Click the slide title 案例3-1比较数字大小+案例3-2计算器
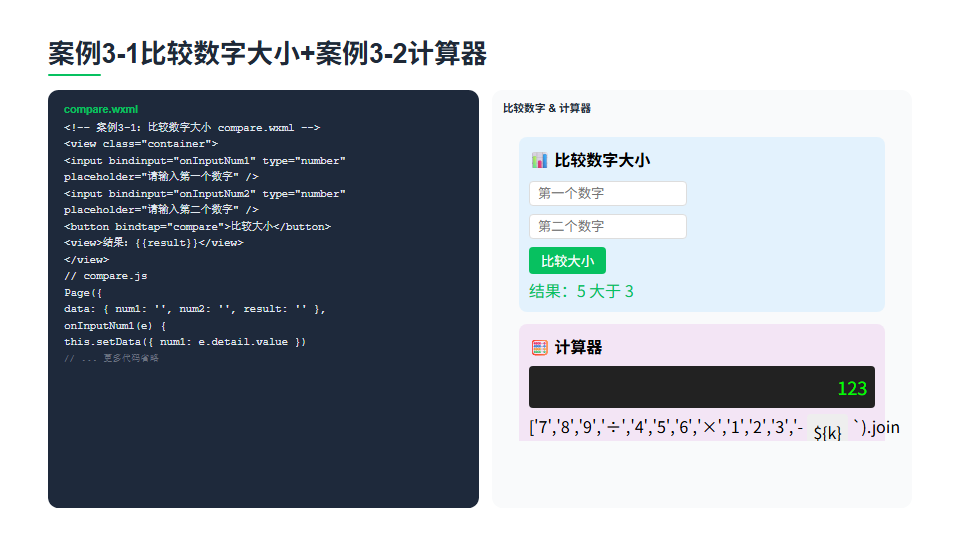 point(267,54)
